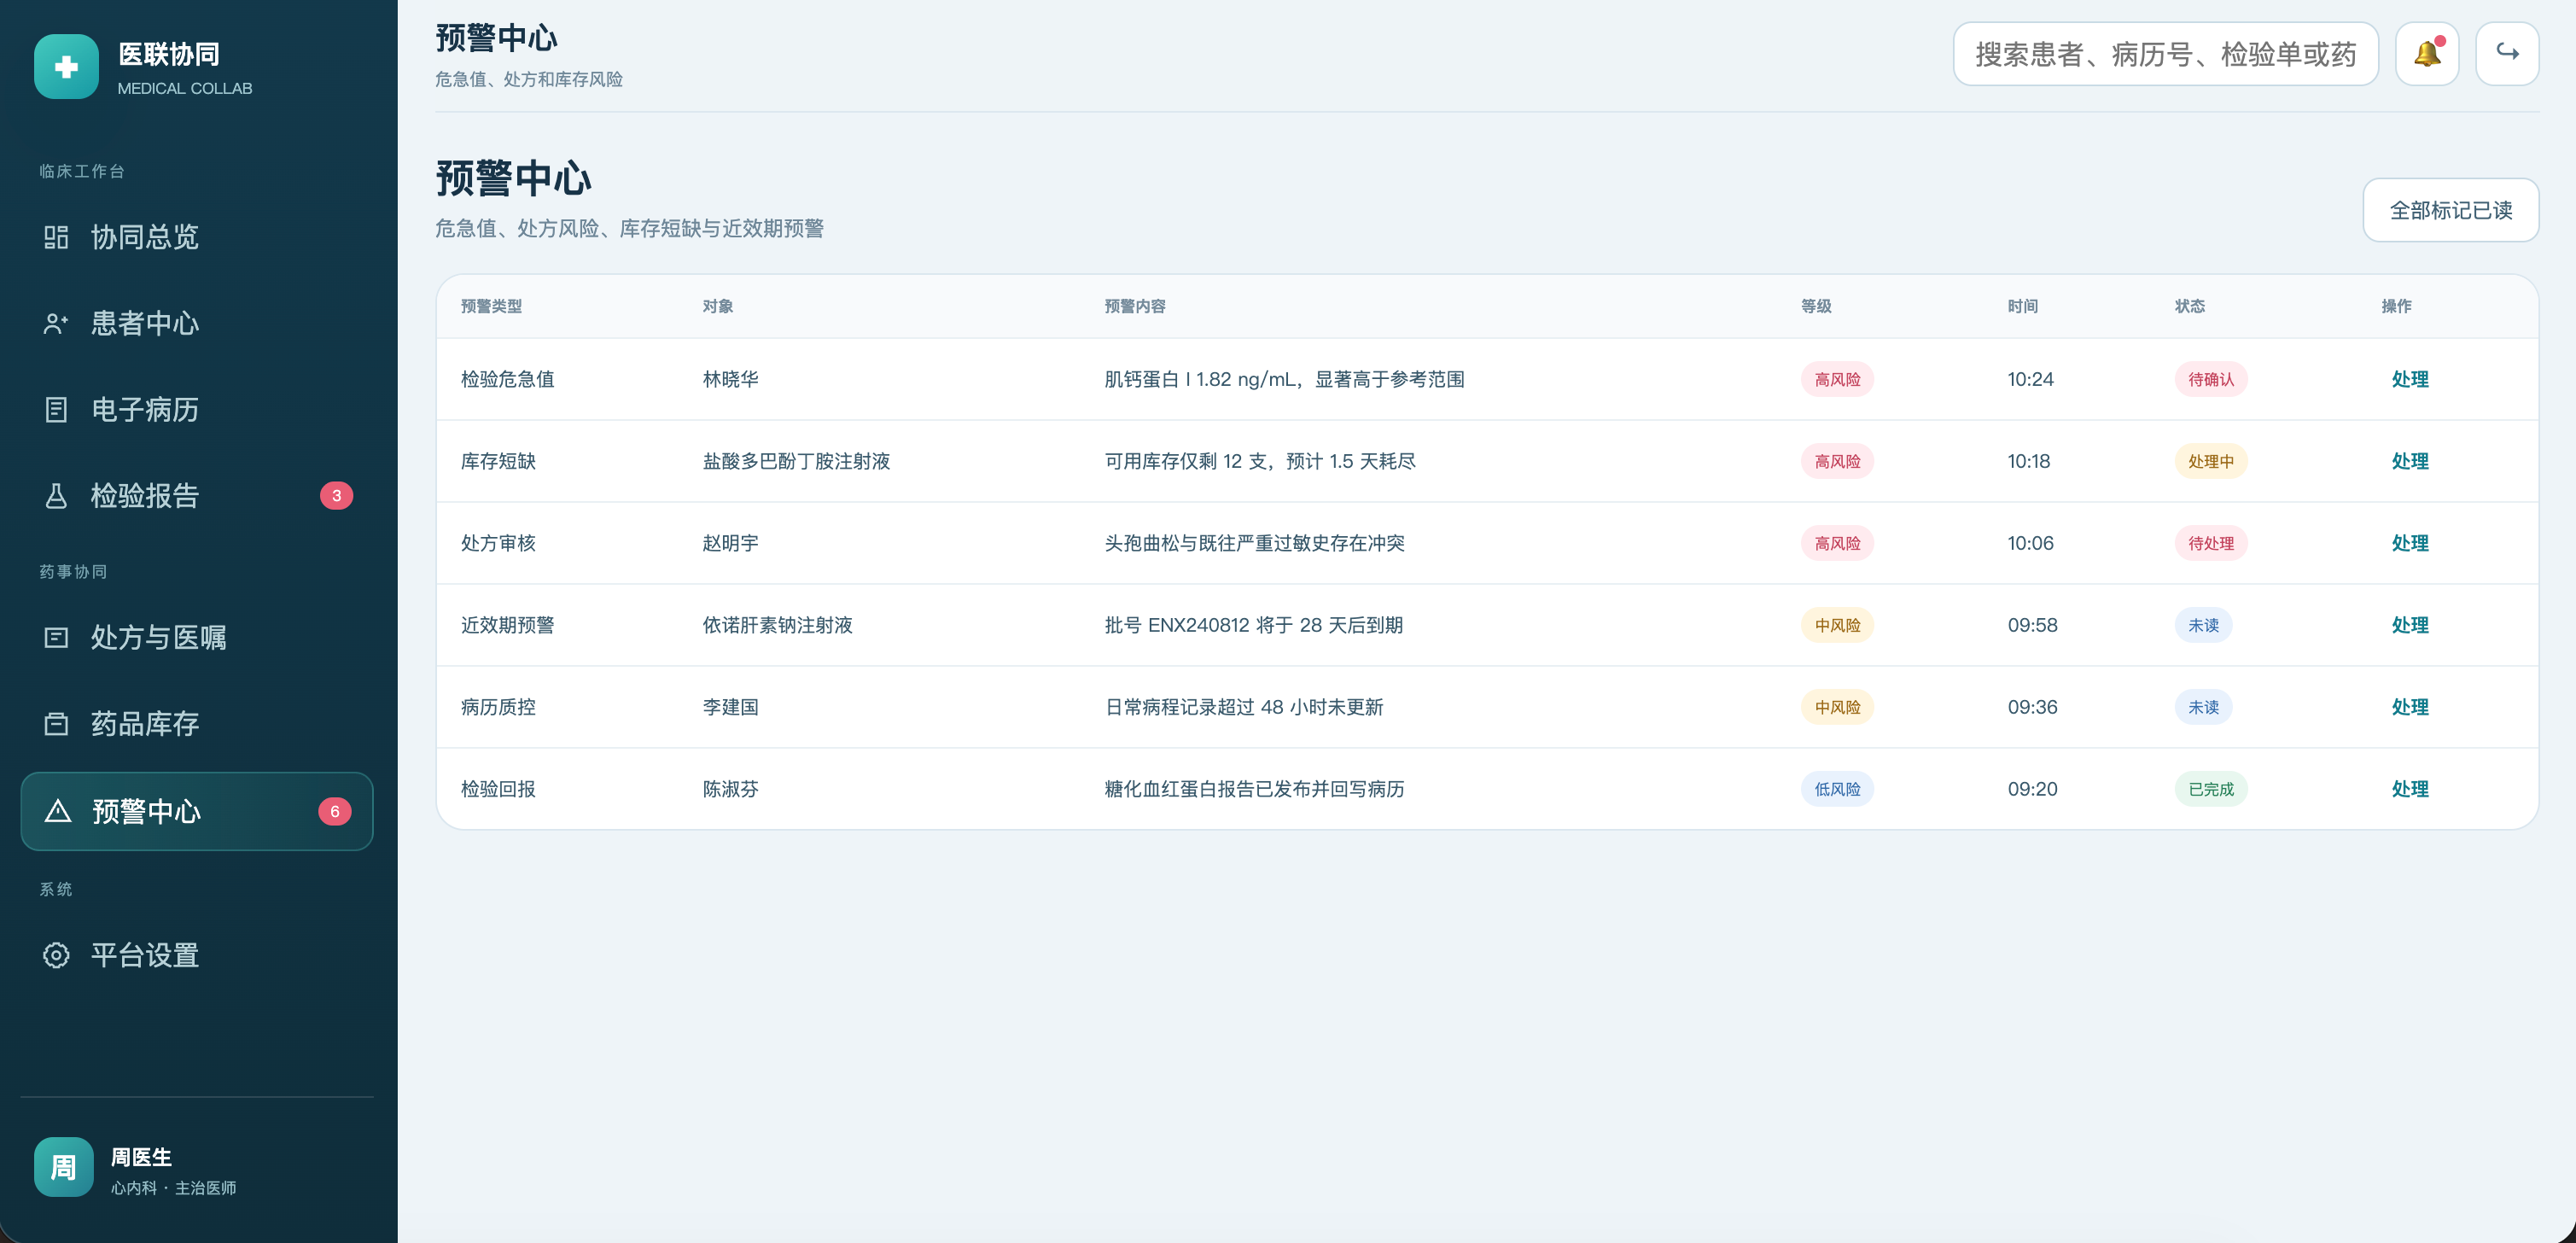Click 高风险 tag in 林晓华 row
2576x1243 pixels.
(x=1837, y=379)
